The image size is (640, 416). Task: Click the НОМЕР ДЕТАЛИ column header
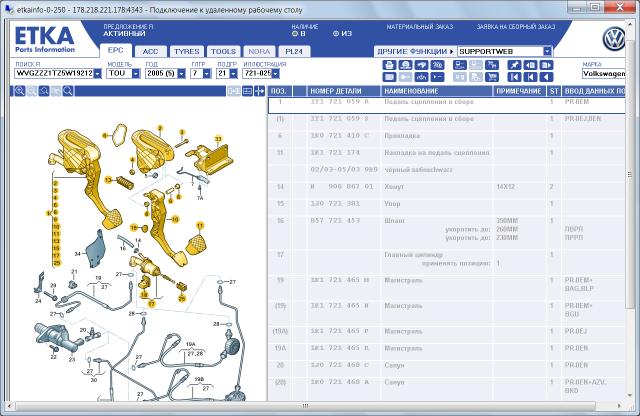click(343, 91)
